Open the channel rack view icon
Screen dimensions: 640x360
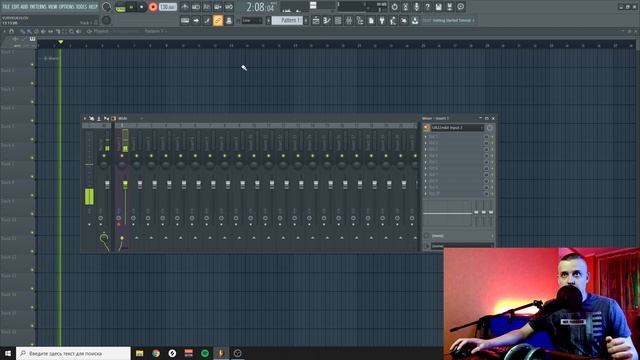[338, 20]
